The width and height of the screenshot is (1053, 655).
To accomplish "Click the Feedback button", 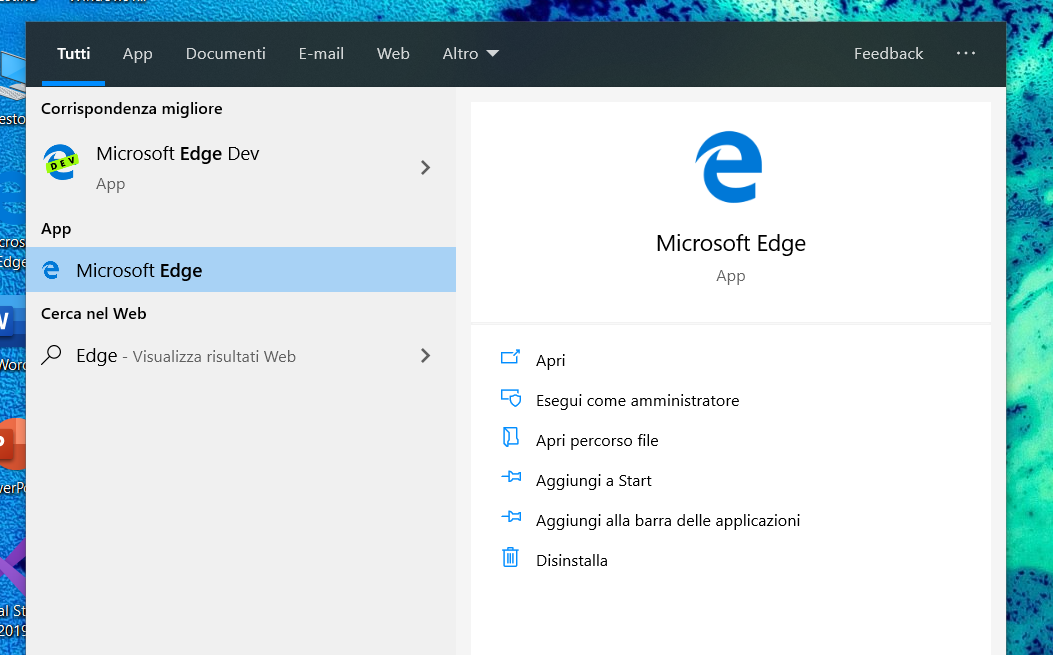I will point(888,54).
